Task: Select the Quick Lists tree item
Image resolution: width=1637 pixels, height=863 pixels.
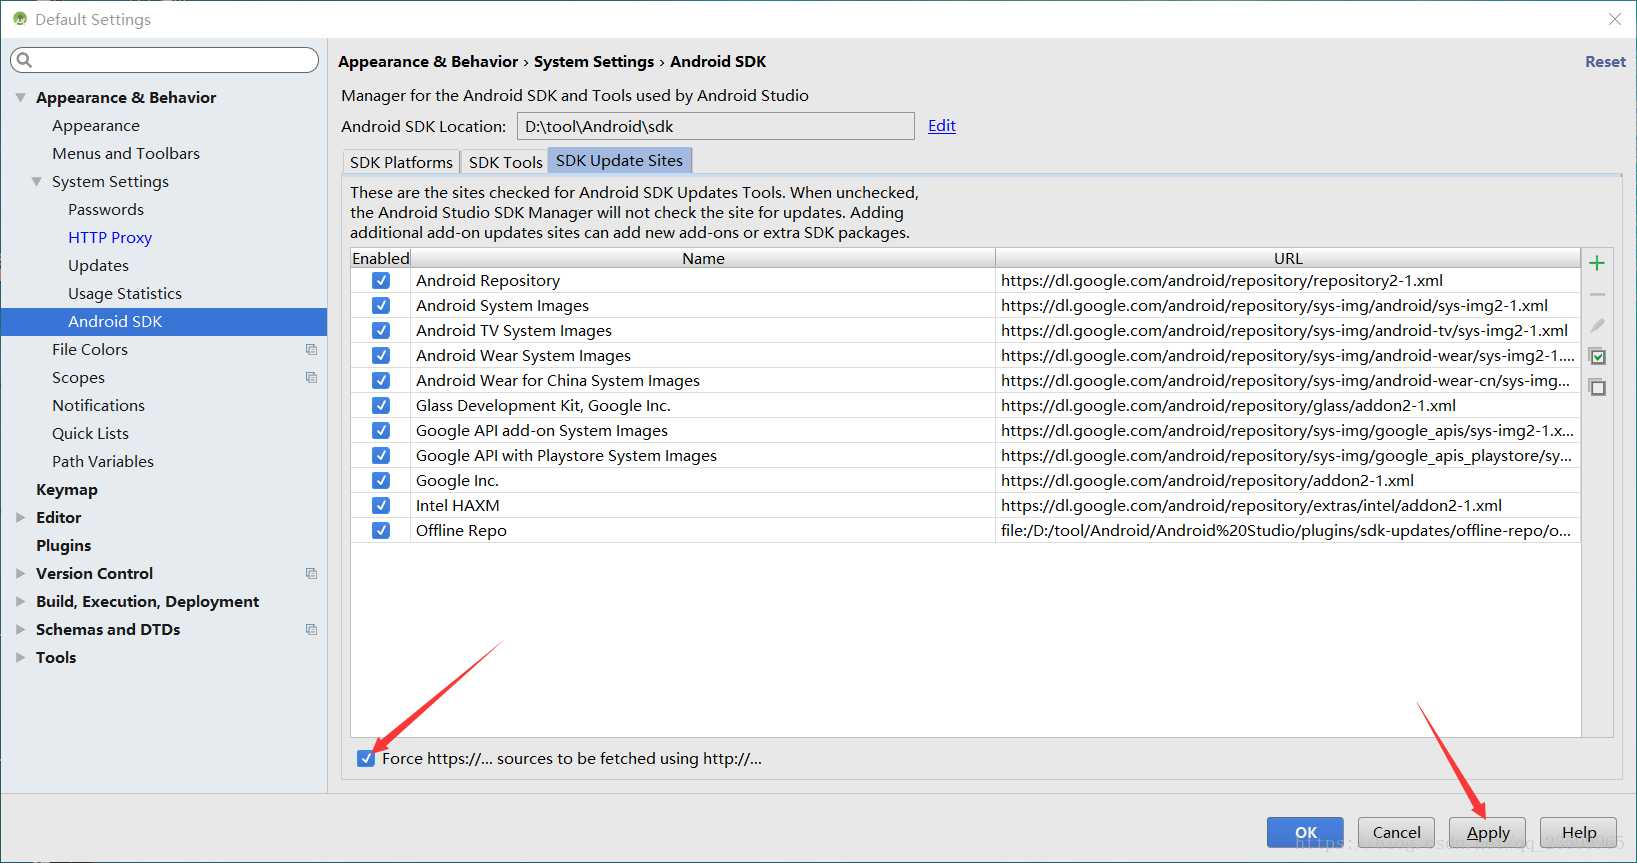Action: coord(90,434)
